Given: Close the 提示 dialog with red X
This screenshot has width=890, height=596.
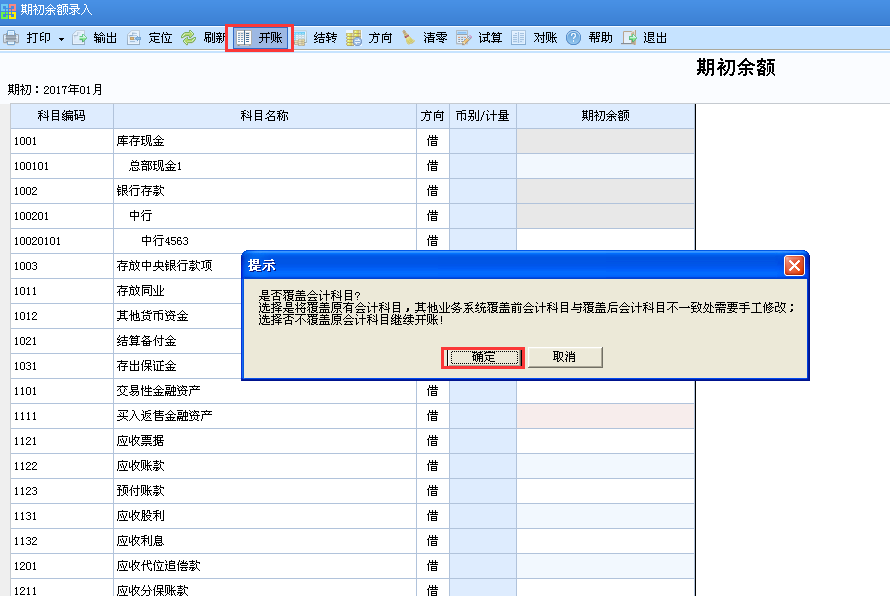Looking at the screenshot, I should tap(794, 265).
